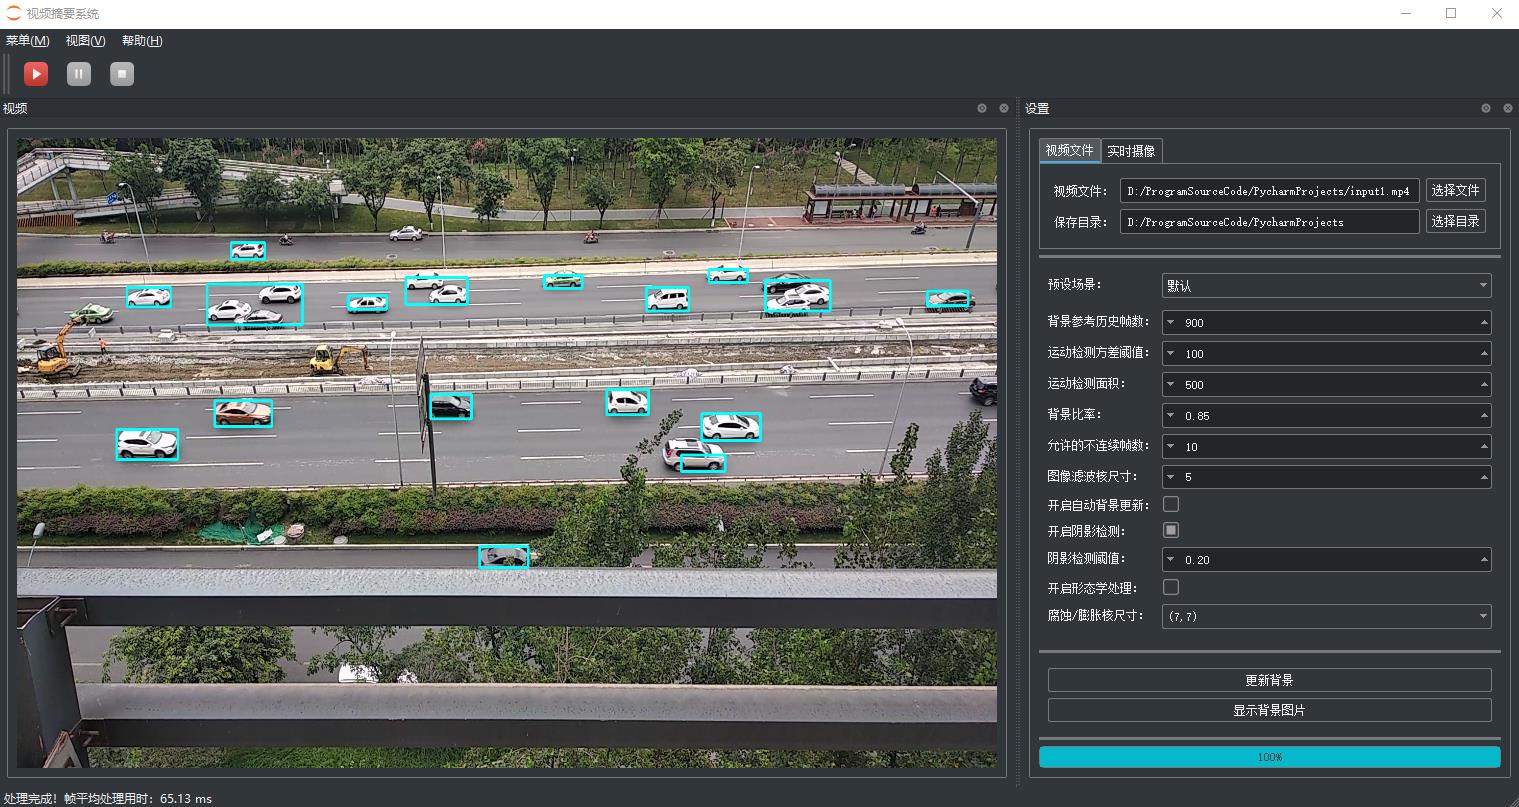This screenshot has height=807, width=1519.
Task: Click the 运动检测方差阈值 value 100
Action: click(x=1194, y=354)
